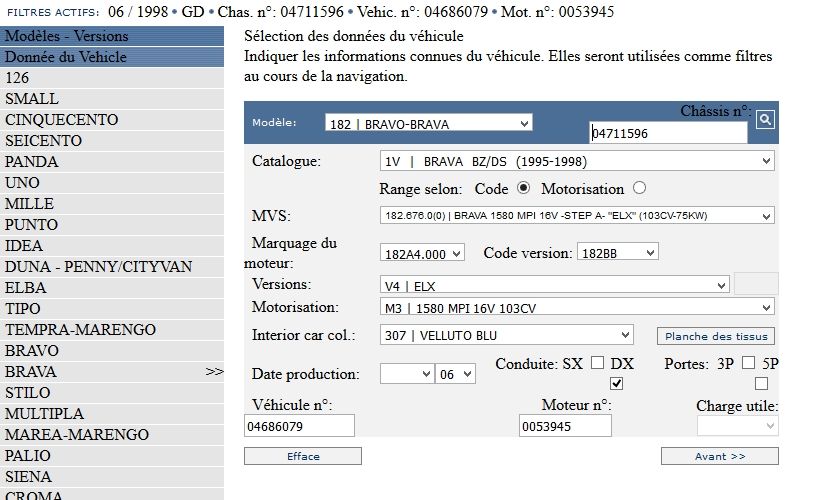Select BRAVA in the model list
Screen dimensions: 824x500
point(112,372)
